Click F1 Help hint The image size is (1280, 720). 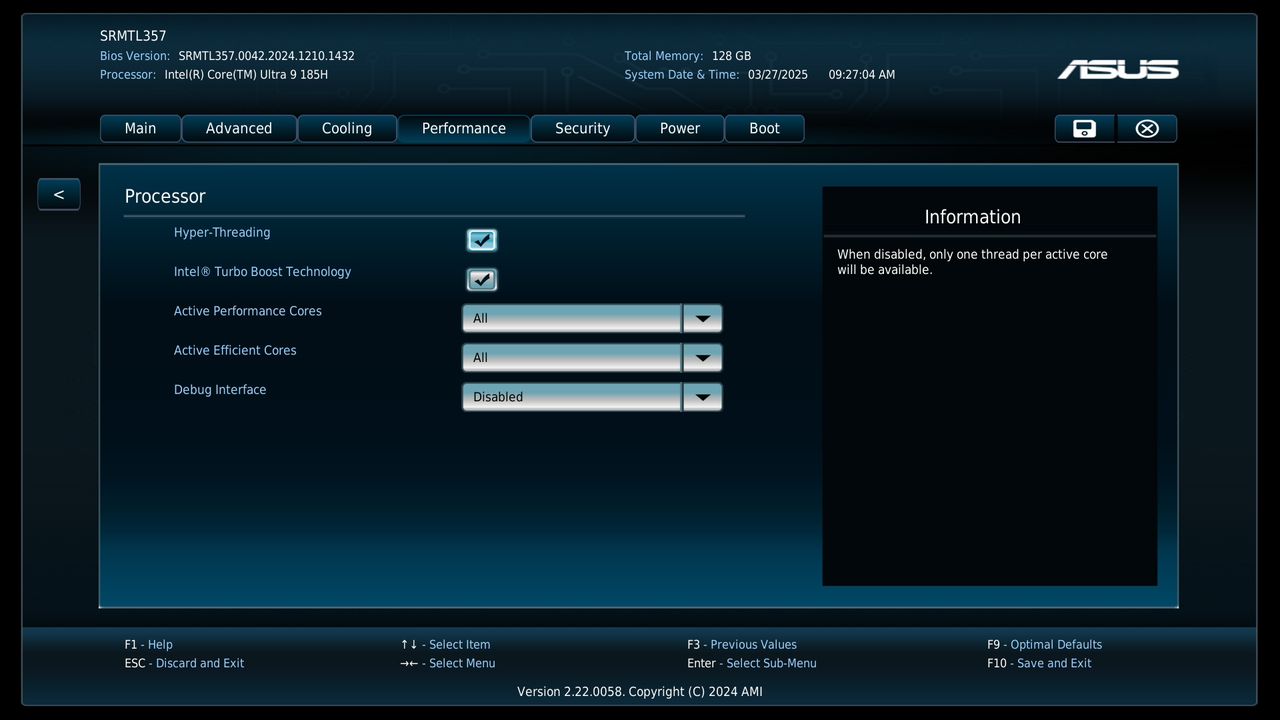pos(149,645)
